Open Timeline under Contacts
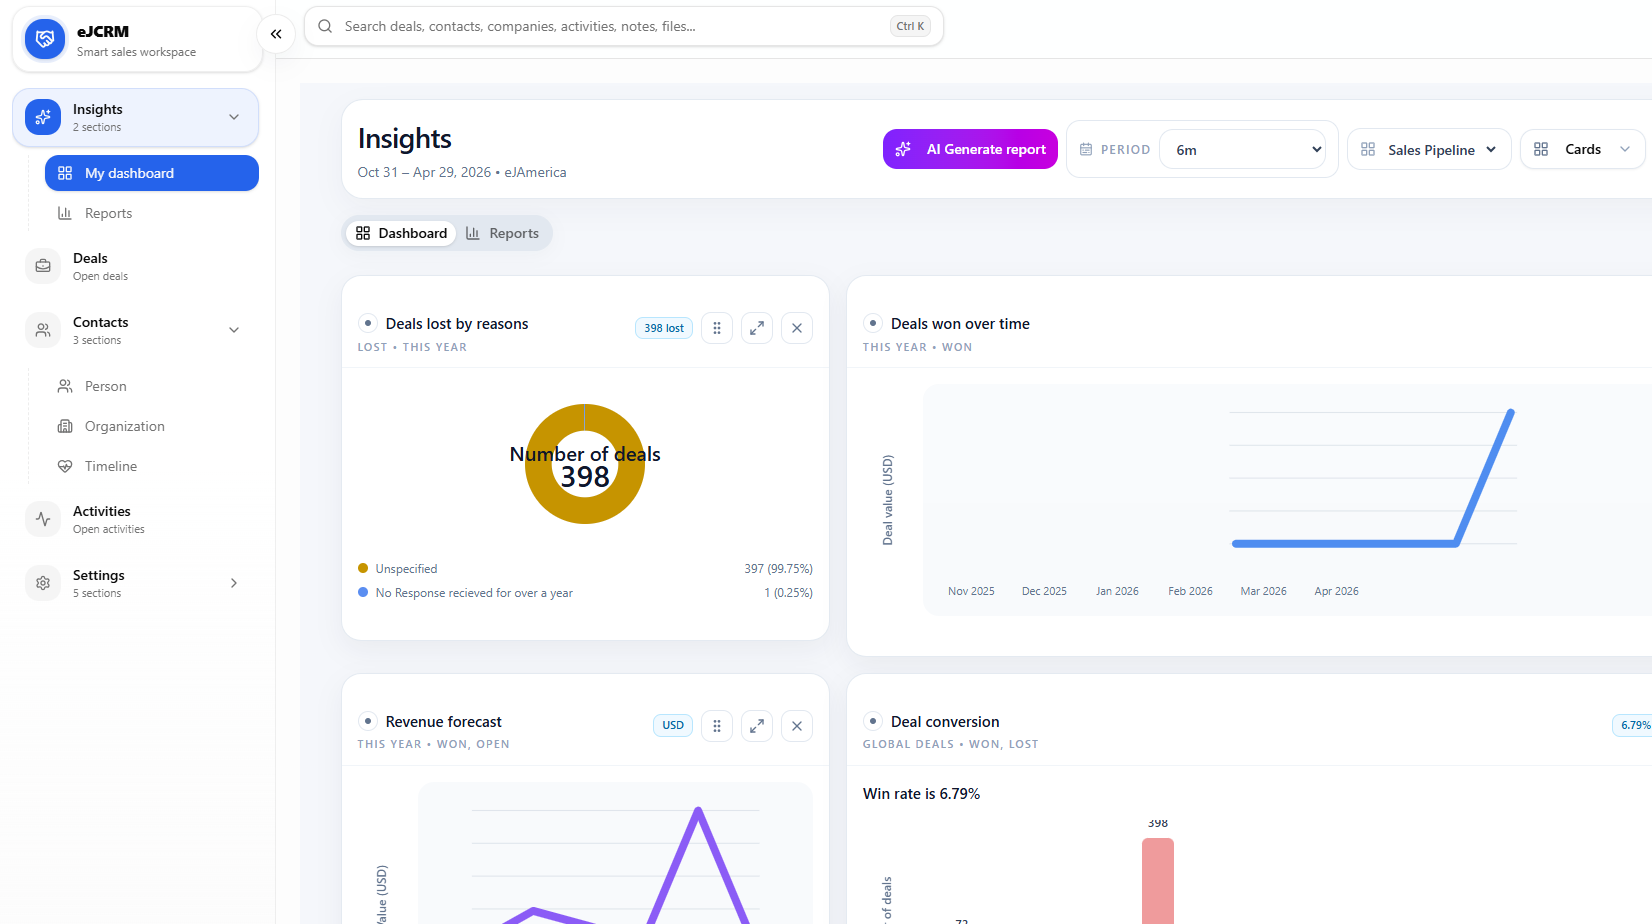The image size is (1652, 924). 152,466
